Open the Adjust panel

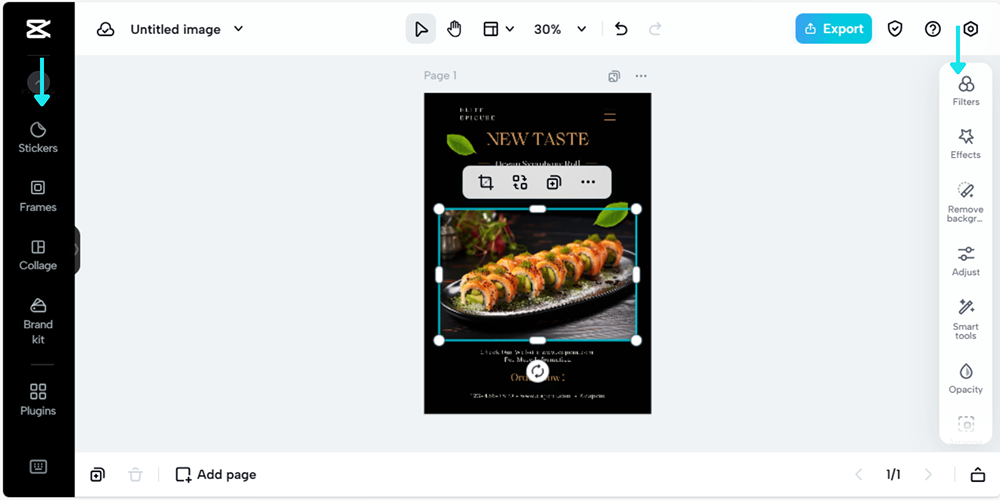click(x=966, y=261)
